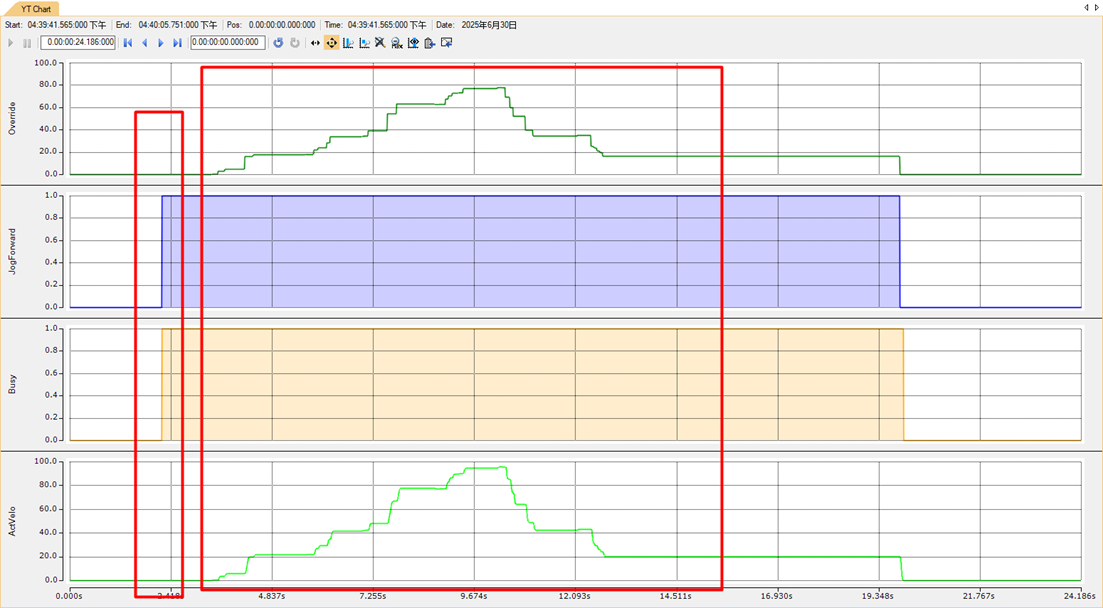
Task: Toggle the horizontal pan double-arrow tool
Action: click(315, 43)
